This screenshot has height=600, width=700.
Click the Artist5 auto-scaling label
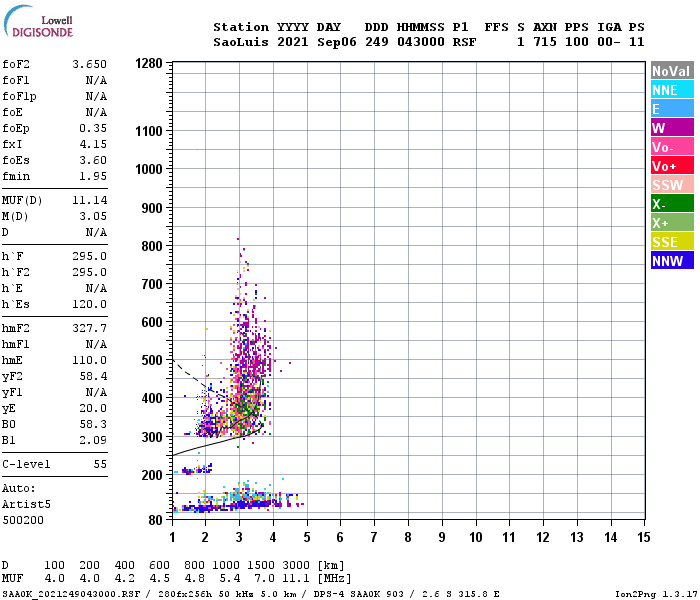click(x=26, y=504)
